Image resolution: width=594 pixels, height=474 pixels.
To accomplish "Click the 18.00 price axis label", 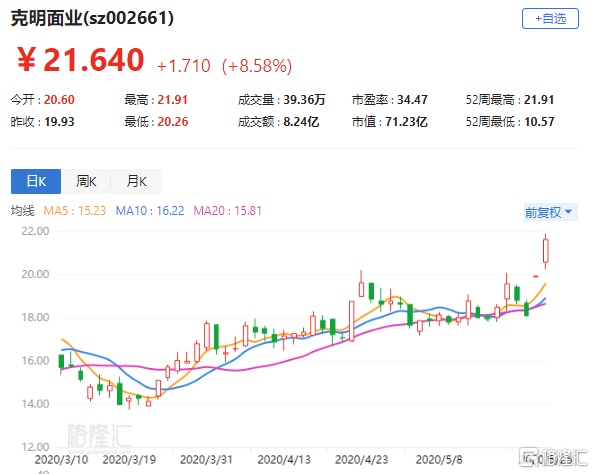I will [35, 318].
